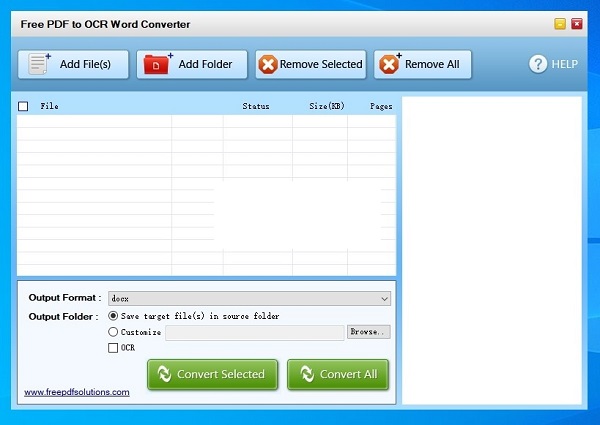Click the custom output folder path field
Screen dimensions: 600x425
coord(254,332)
